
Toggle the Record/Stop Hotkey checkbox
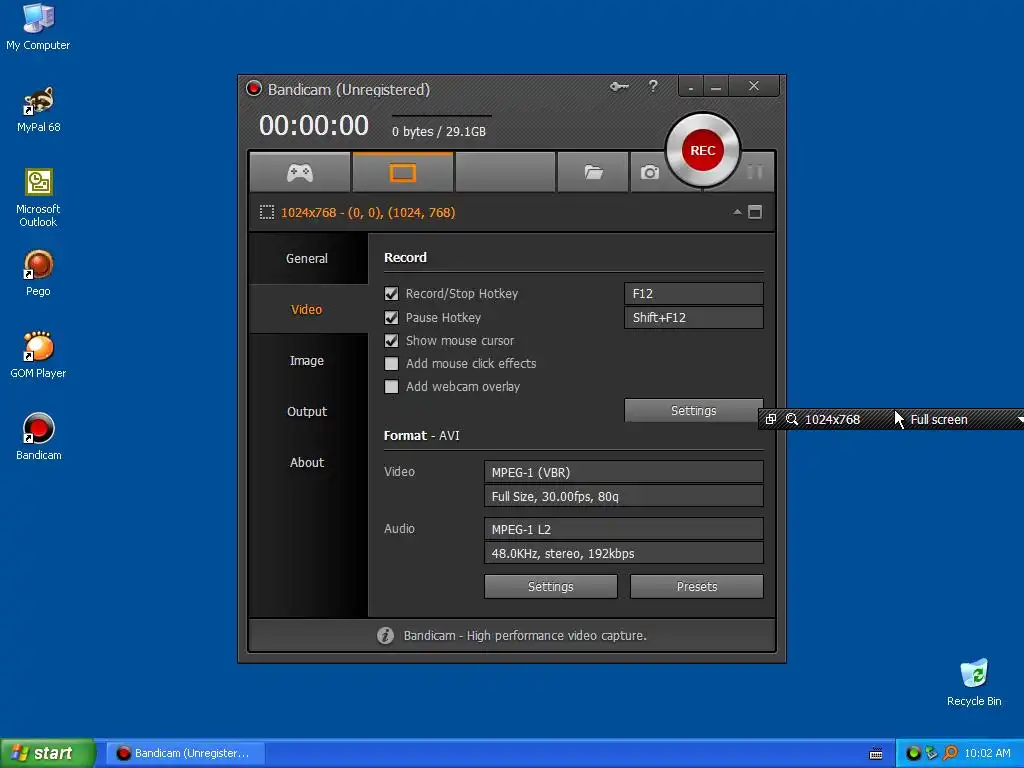391,294
